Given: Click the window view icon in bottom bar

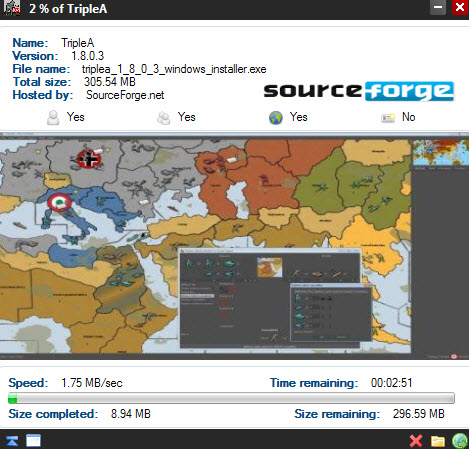Looking at the screenshot, I should coord(33,441).
